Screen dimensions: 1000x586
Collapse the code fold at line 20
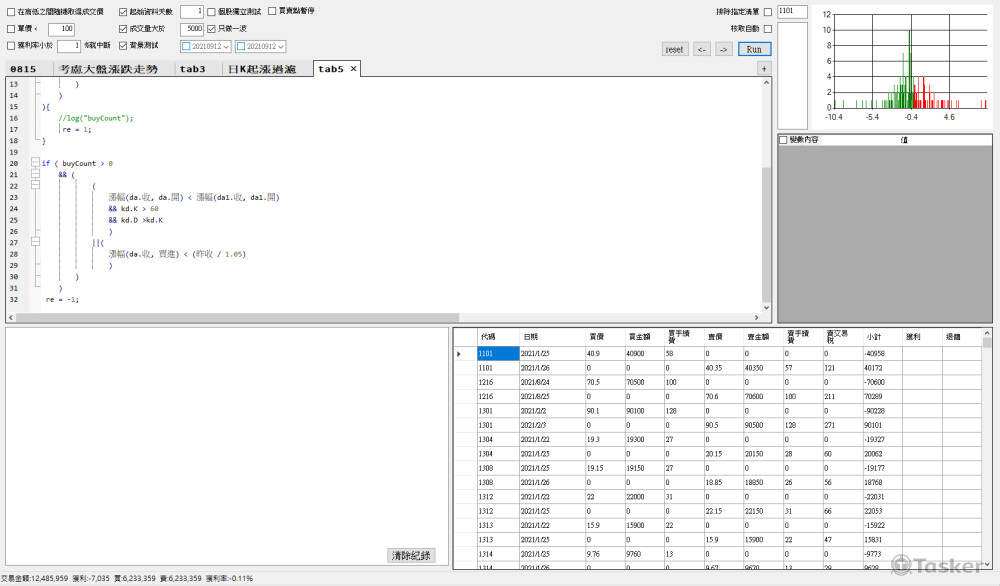point(34,163)
